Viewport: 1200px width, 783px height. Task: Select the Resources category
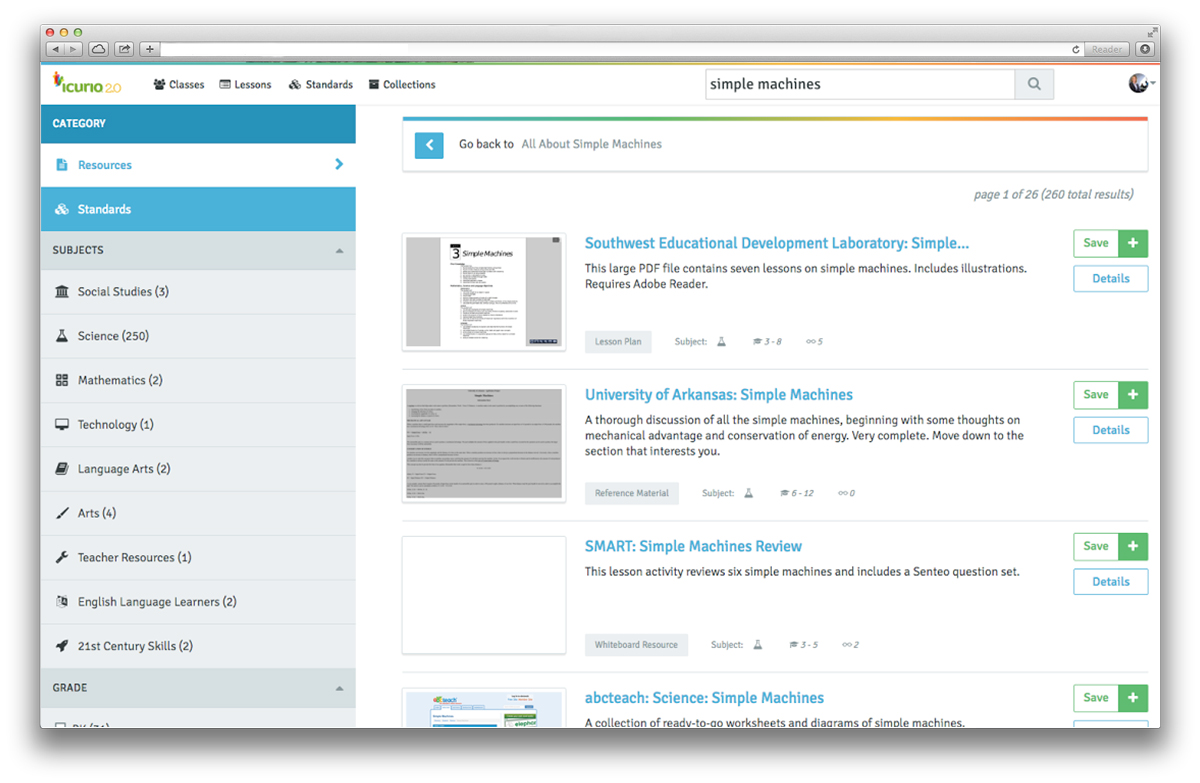pyautogui.click(x=198, y=165)
